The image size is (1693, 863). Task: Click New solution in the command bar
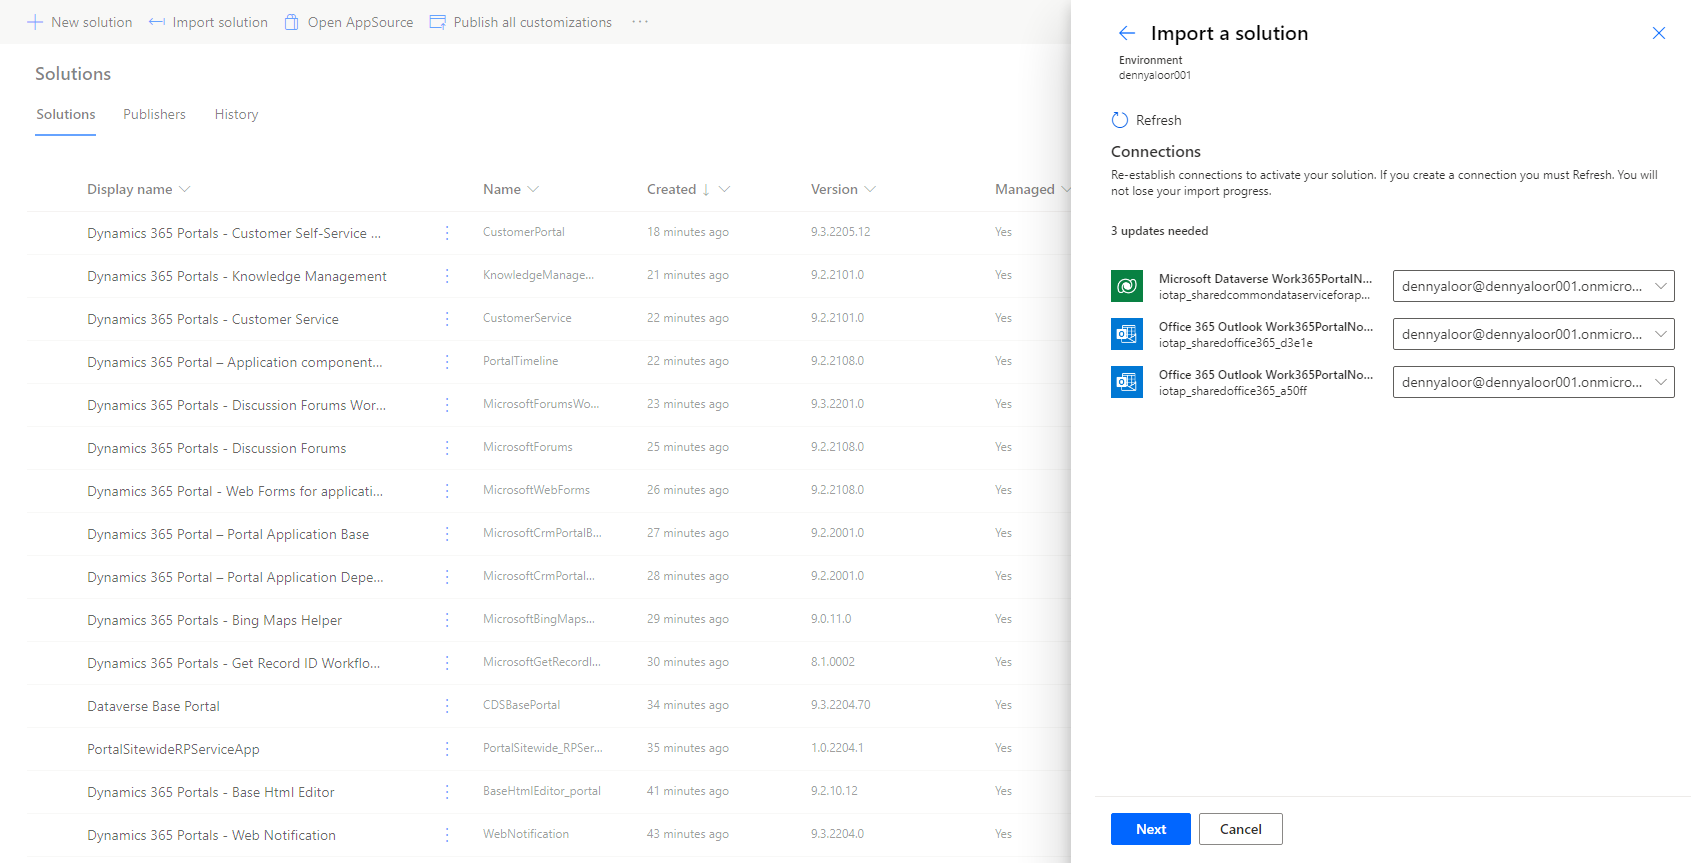click(79, 22)
